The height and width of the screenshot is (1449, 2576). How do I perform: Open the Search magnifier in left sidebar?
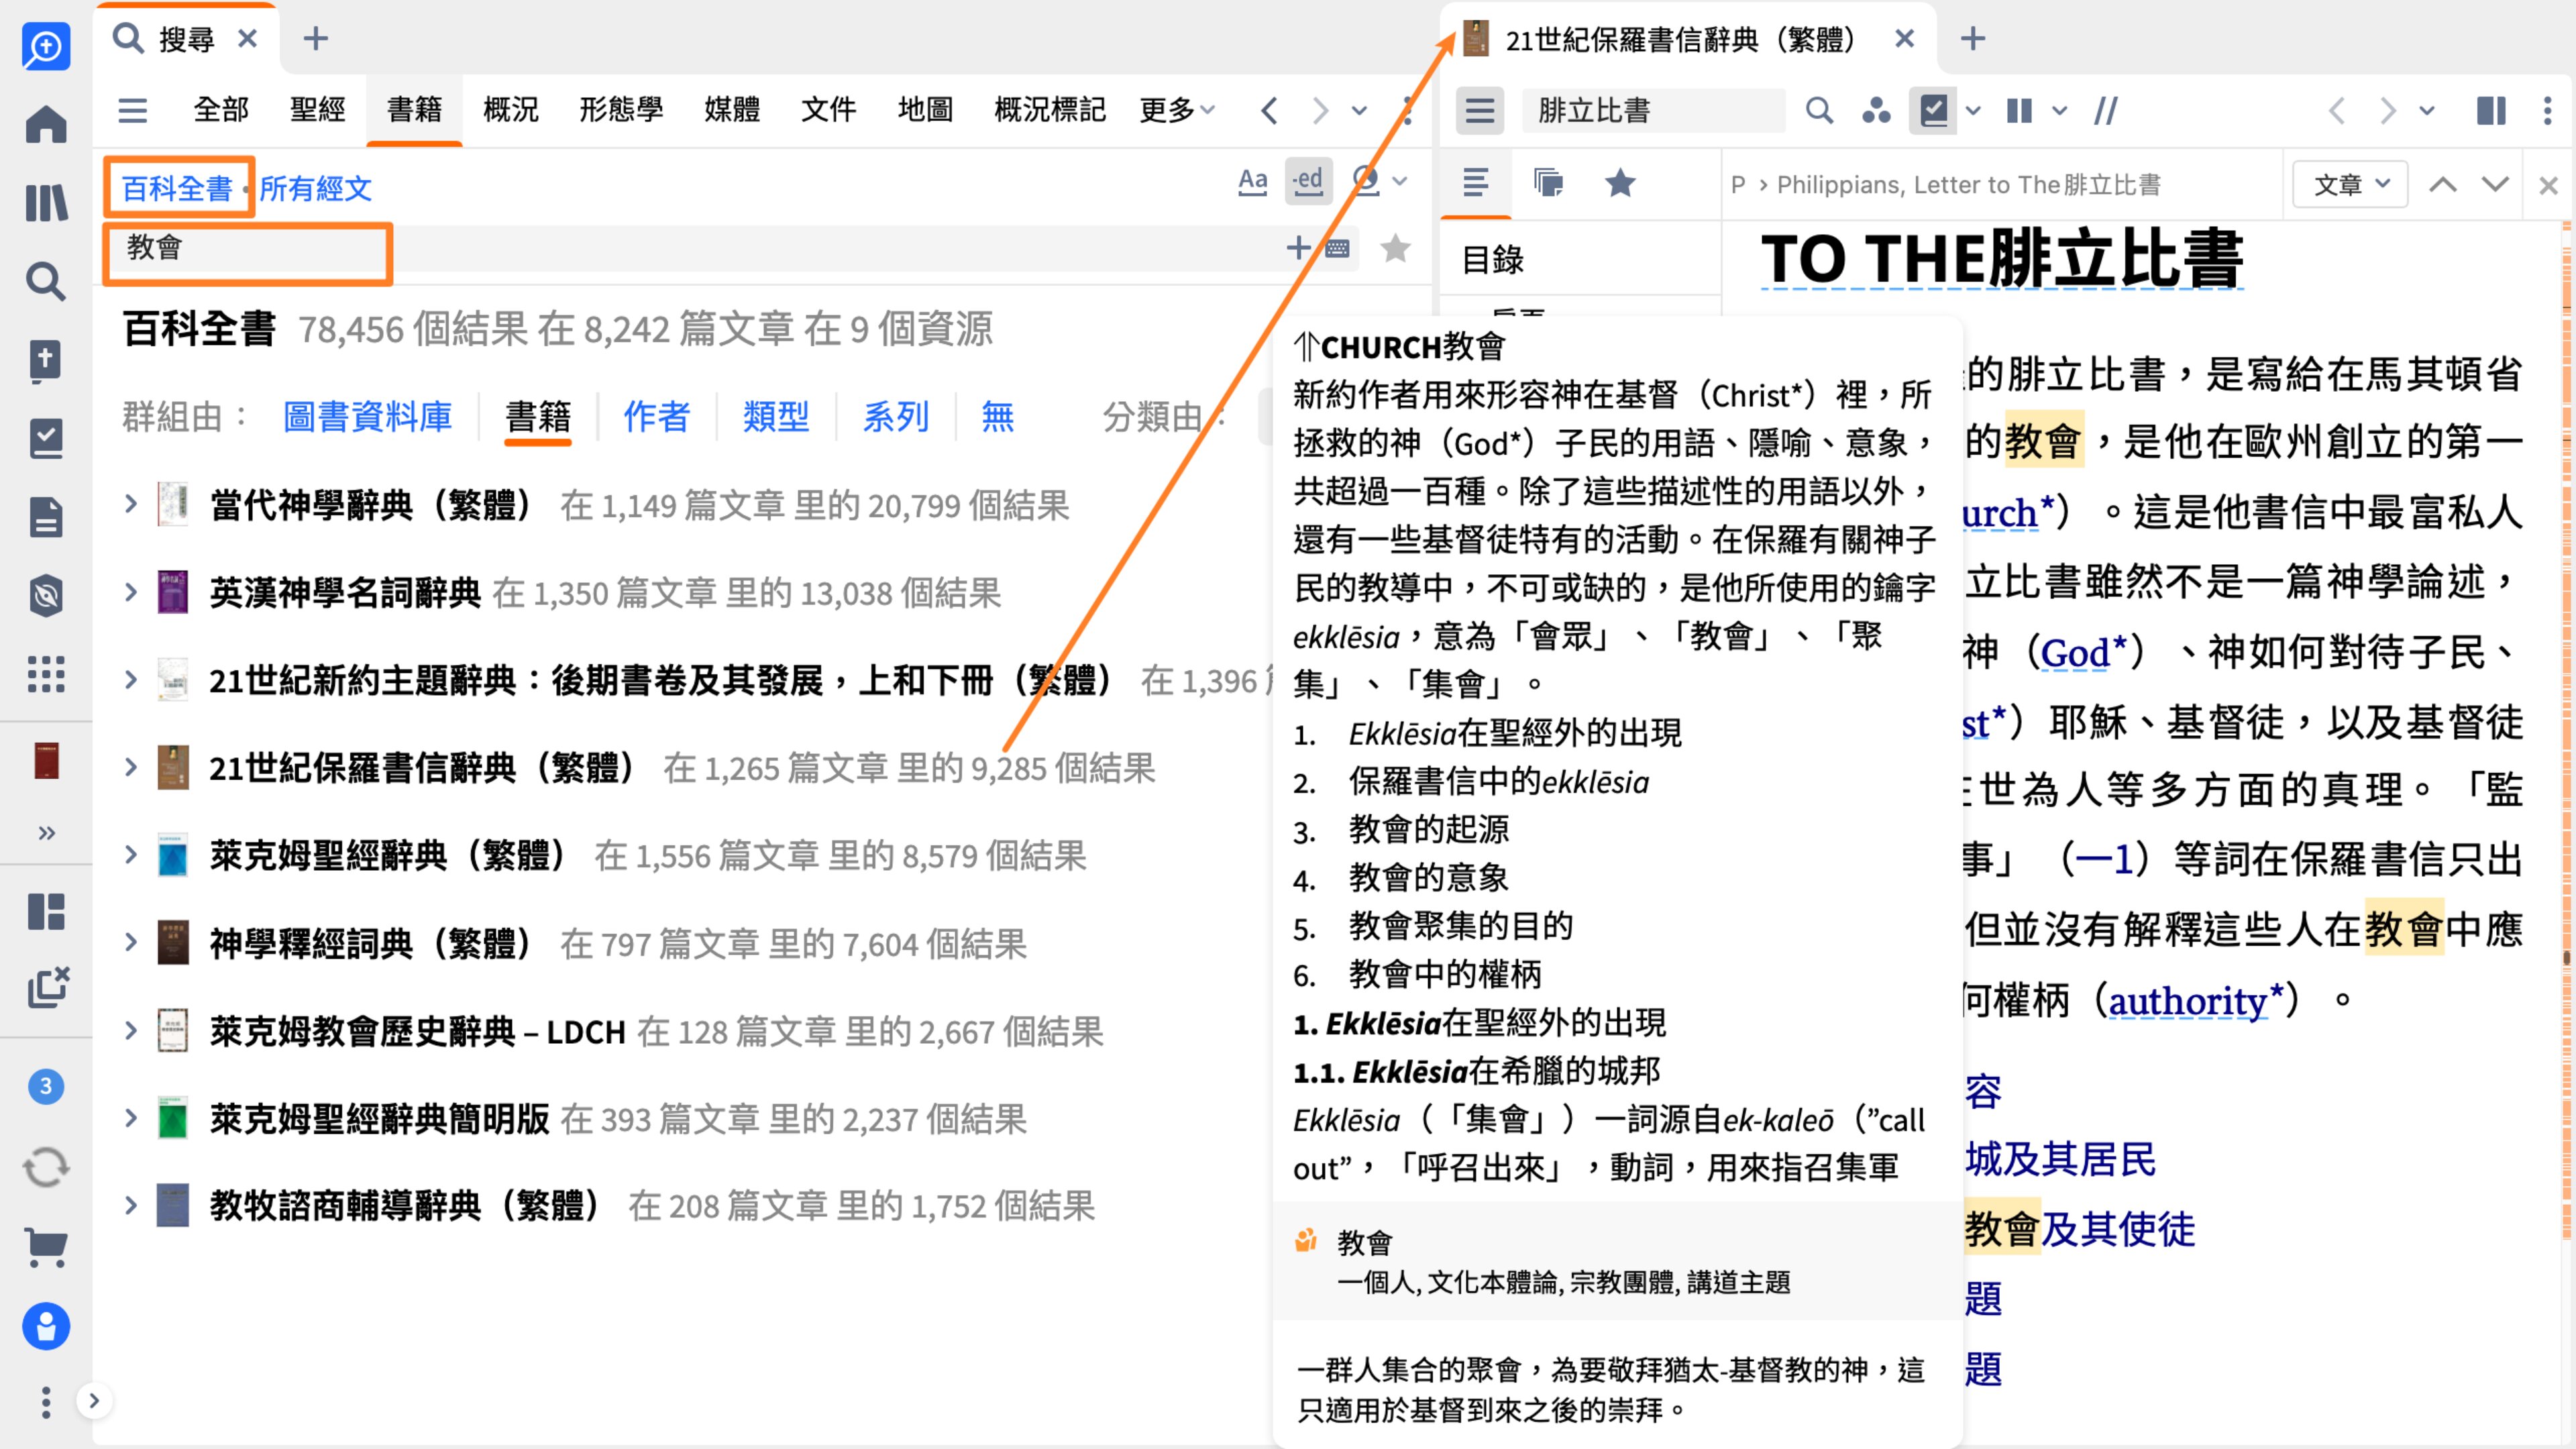tap(46, 282)
